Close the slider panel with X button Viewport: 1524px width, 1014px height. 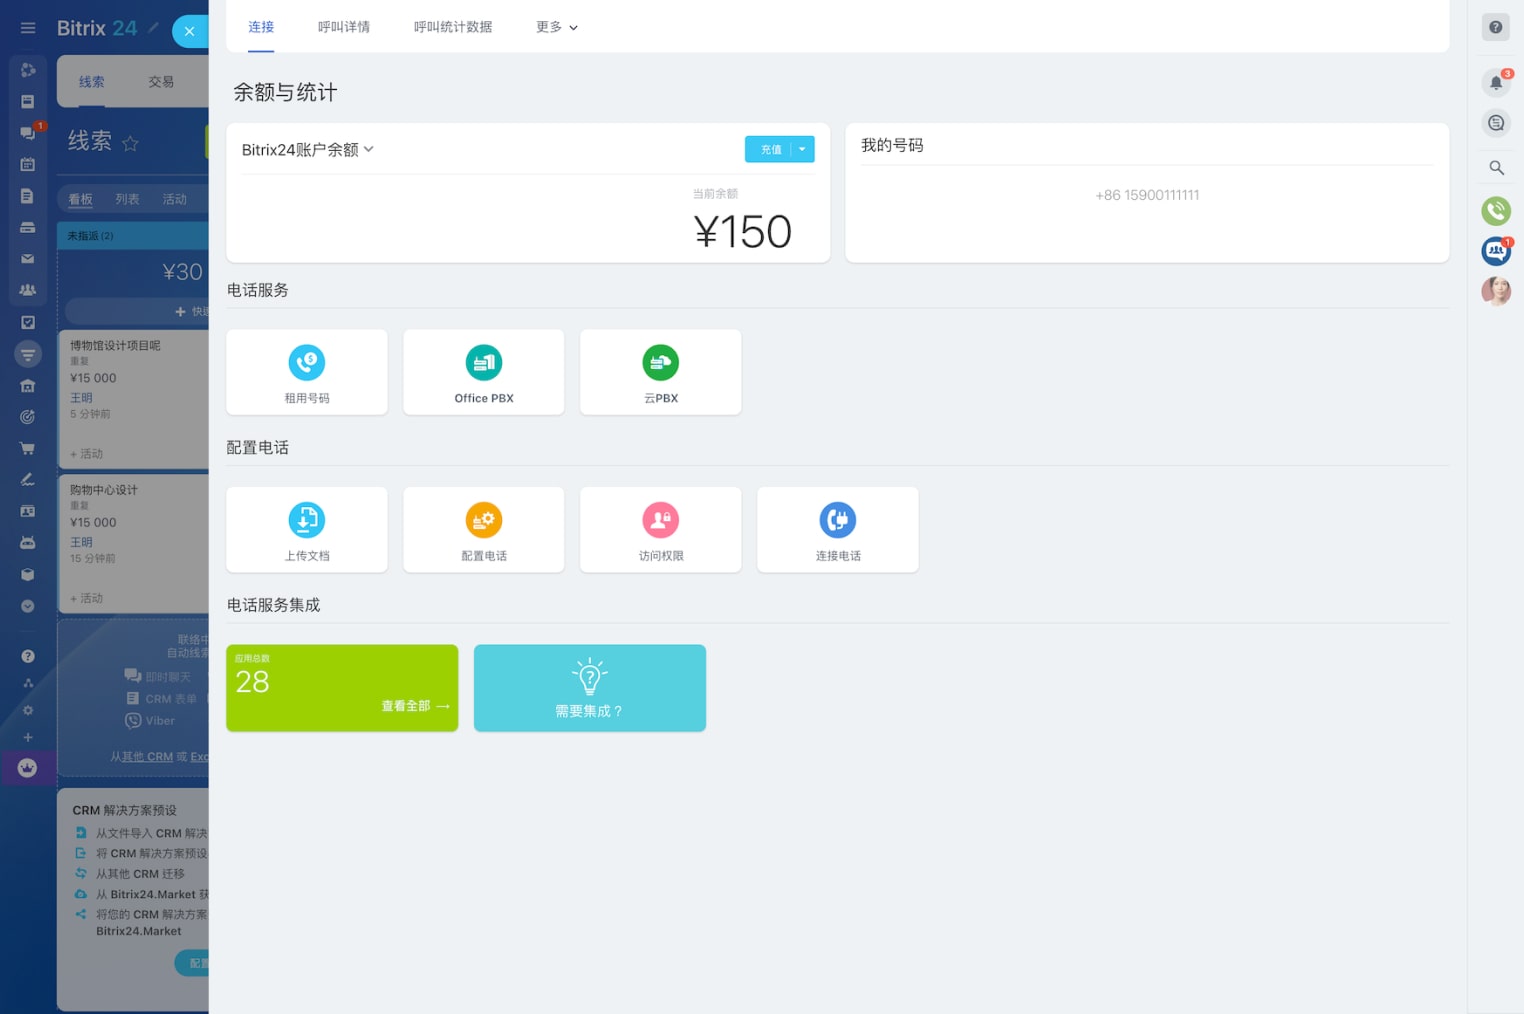pos(189,31)
